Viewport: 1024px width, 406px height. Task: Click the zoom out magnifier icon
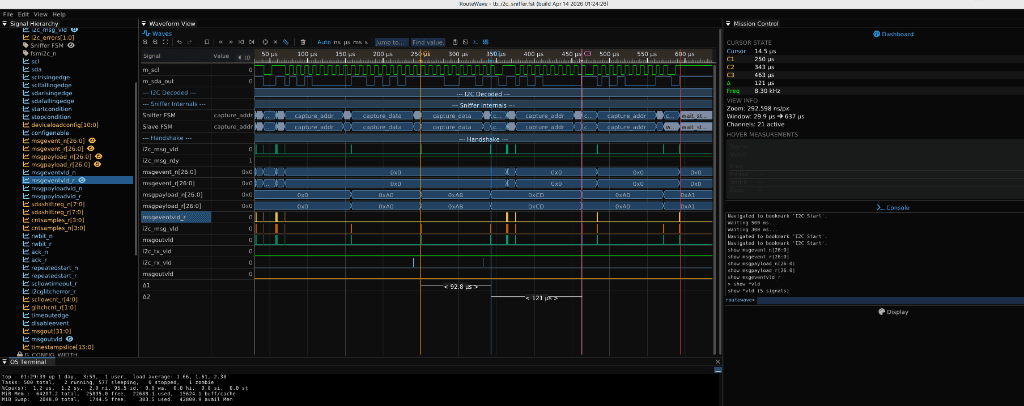coord(155,42)
